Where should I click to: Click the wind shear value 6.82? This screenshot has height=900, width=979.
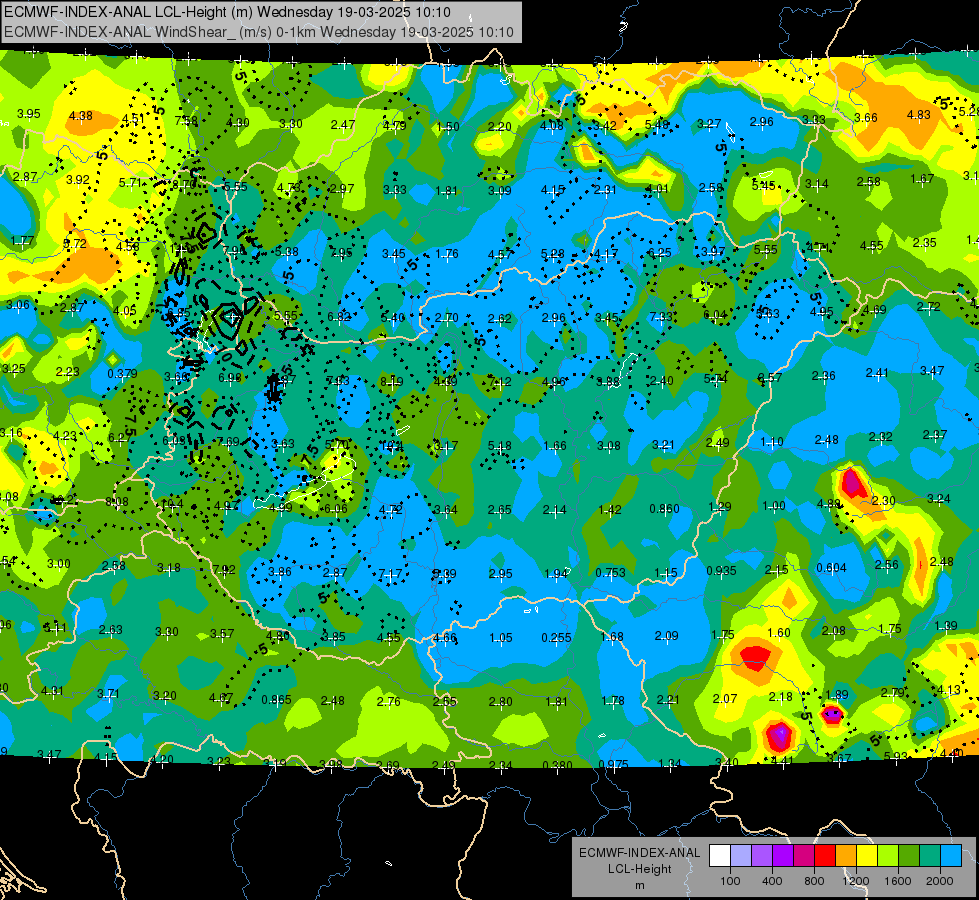[x=339, y=317]
